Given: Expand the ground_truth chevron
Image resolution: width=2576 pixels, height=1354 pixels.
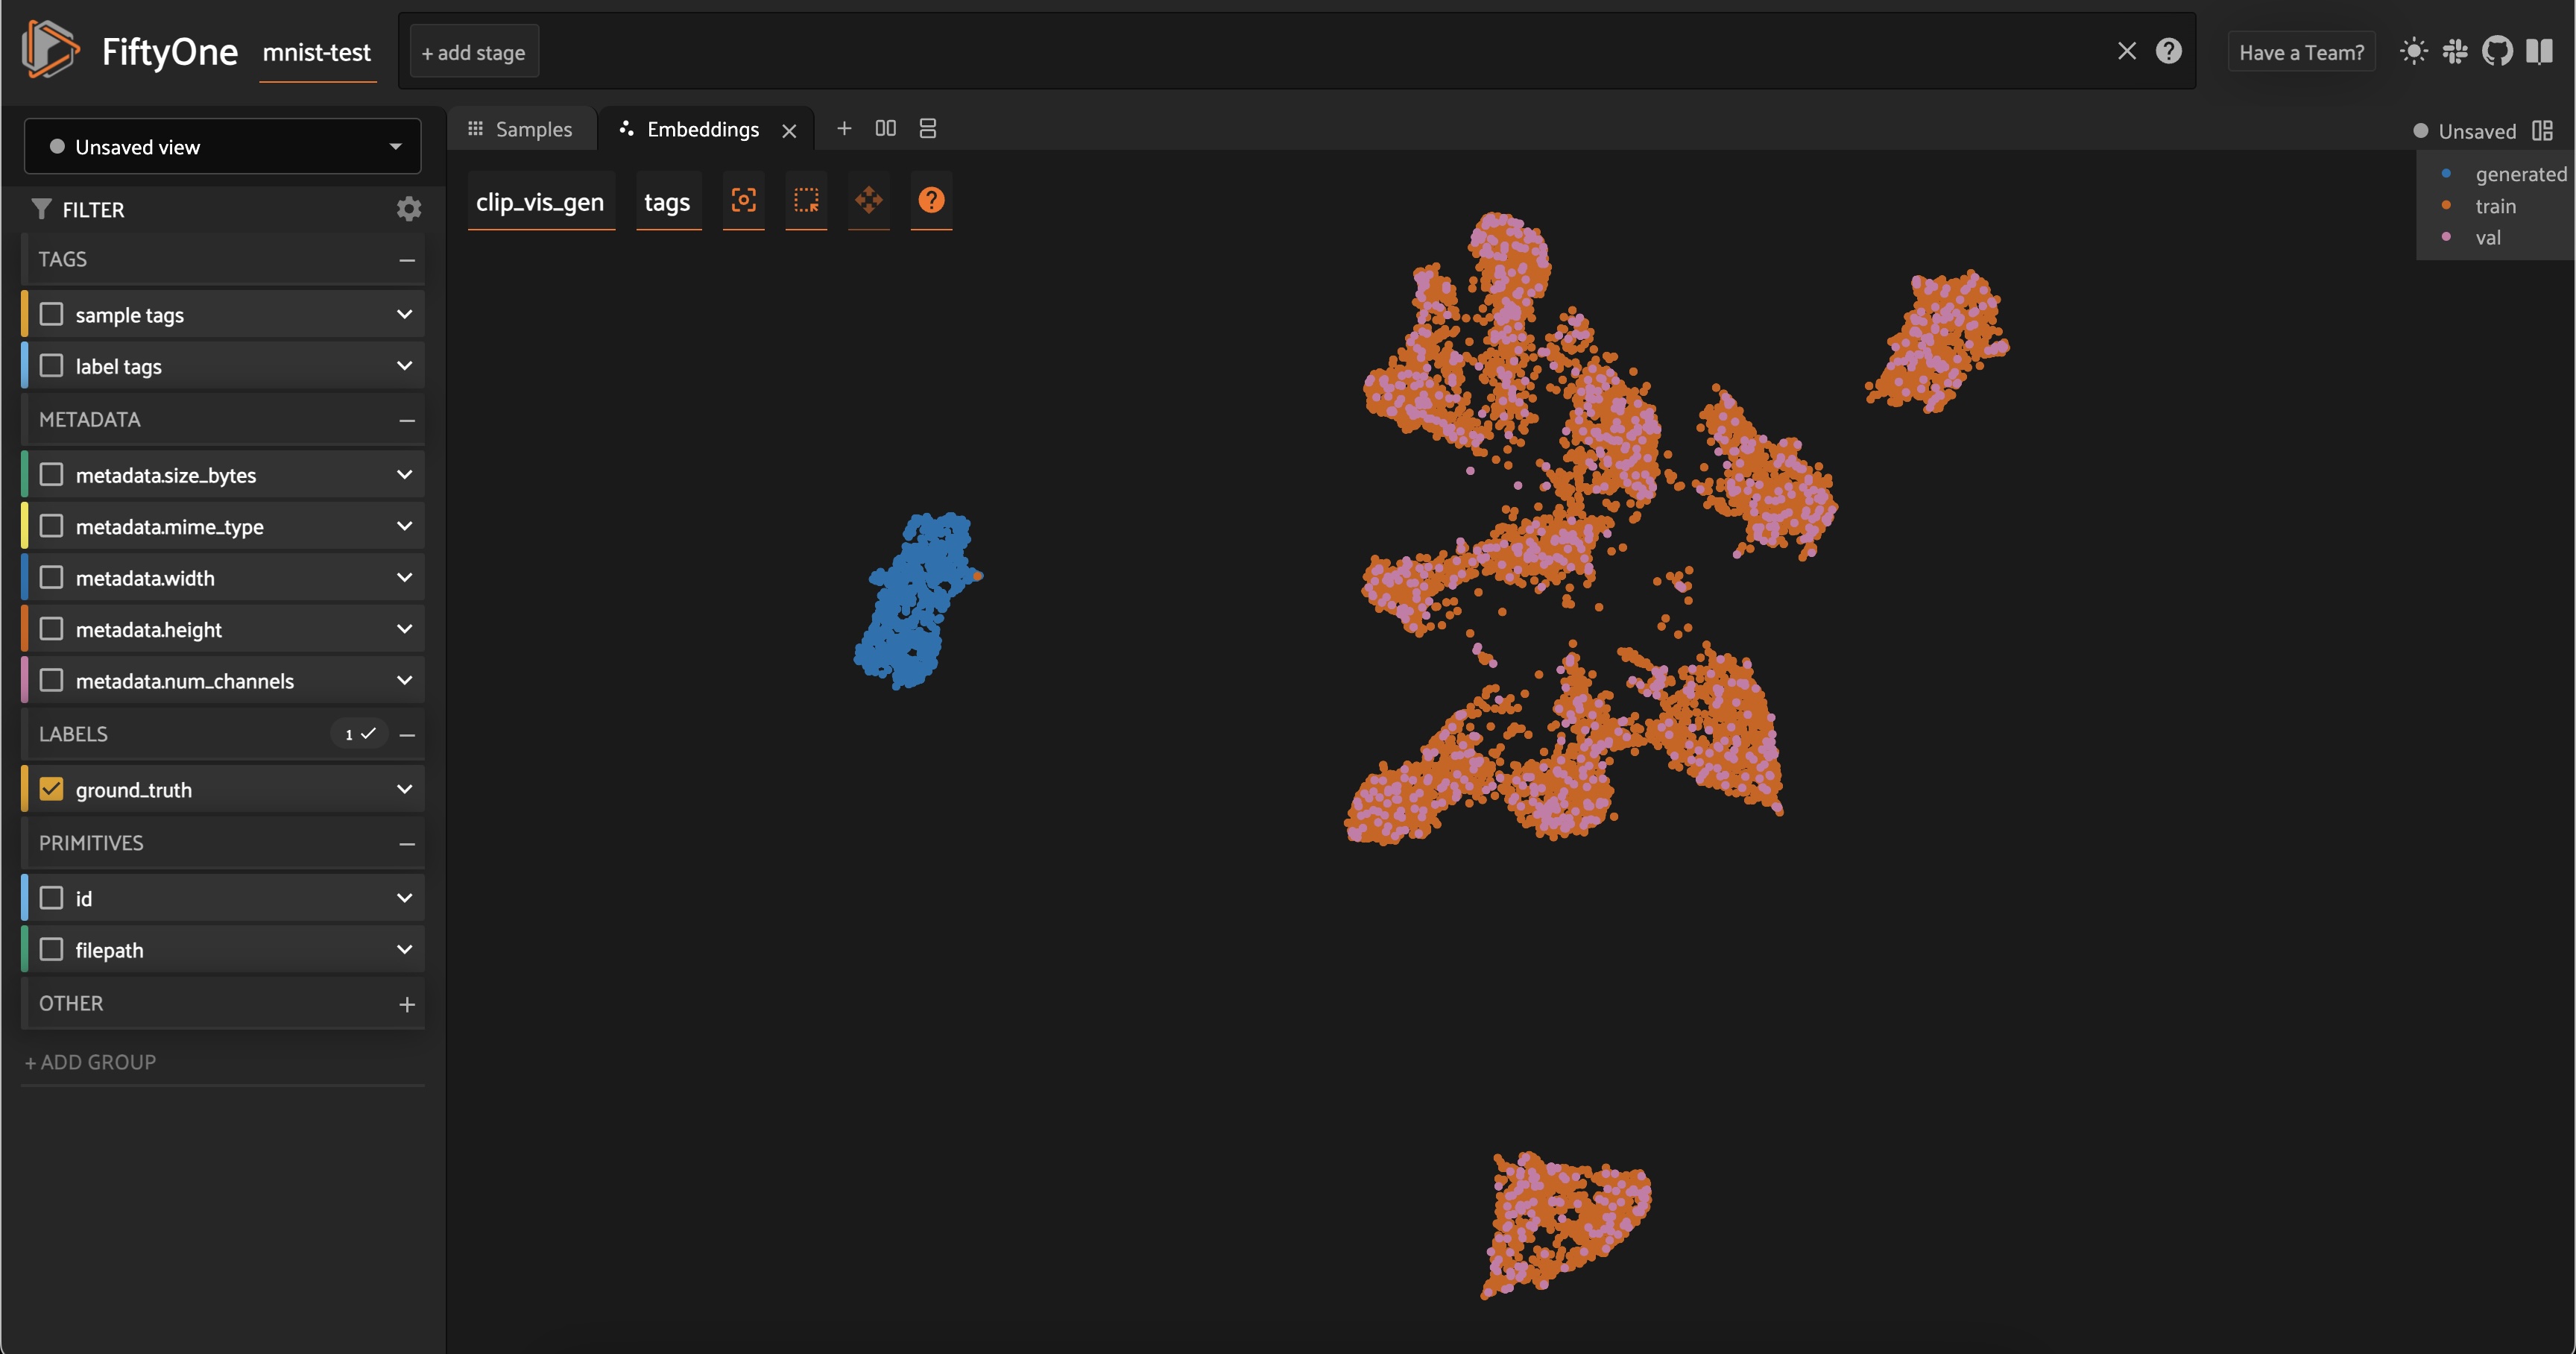Looking at the screenshot, I should 404,789.
